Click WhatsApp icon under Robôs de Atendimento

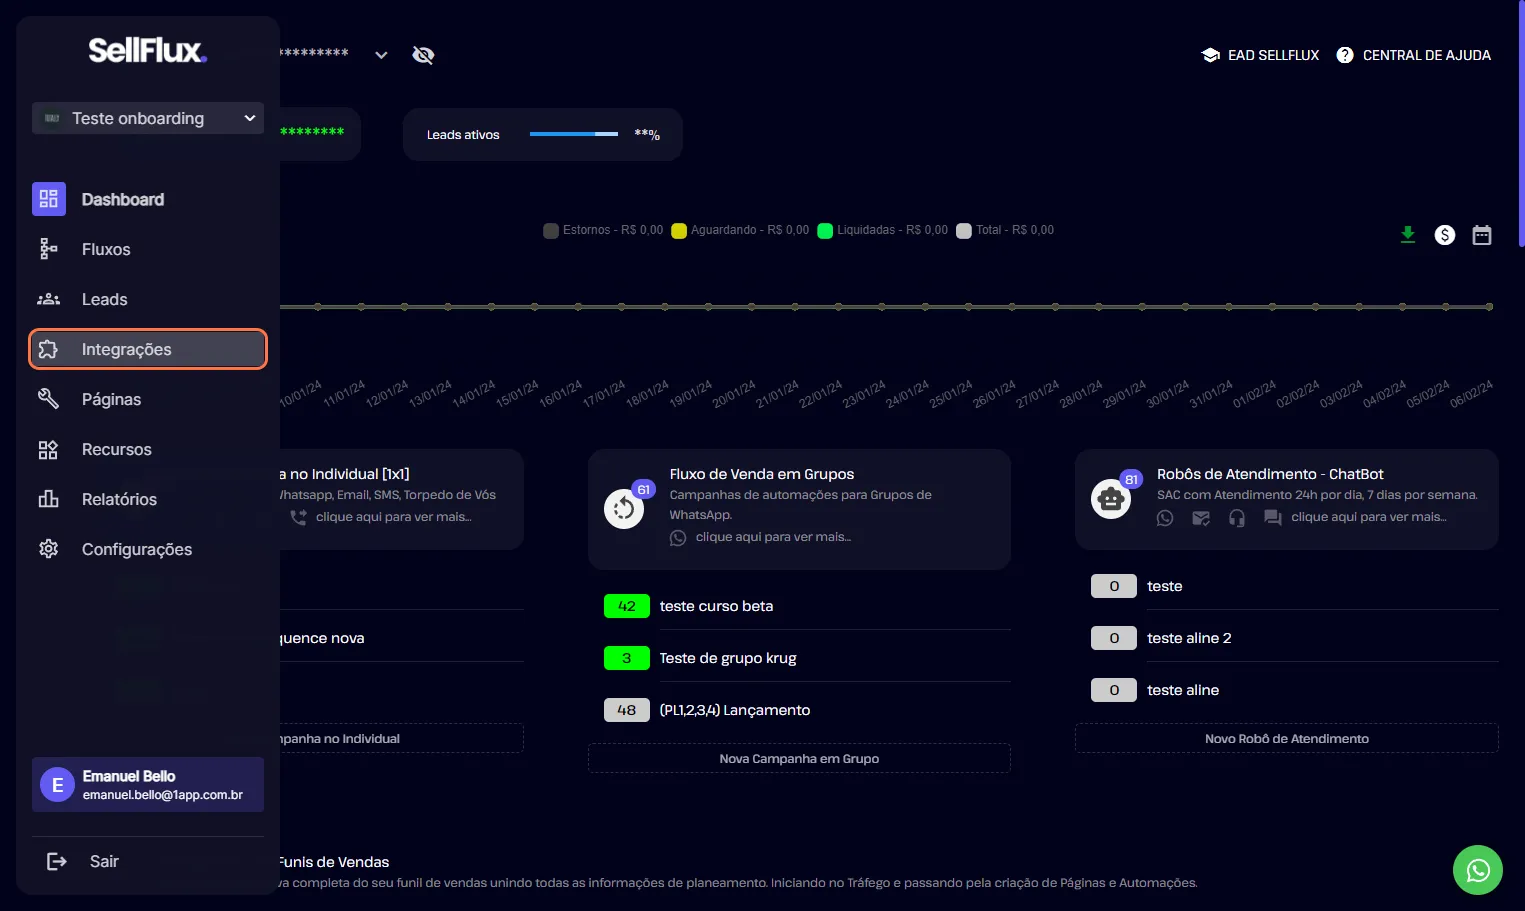coord(1165,517)
